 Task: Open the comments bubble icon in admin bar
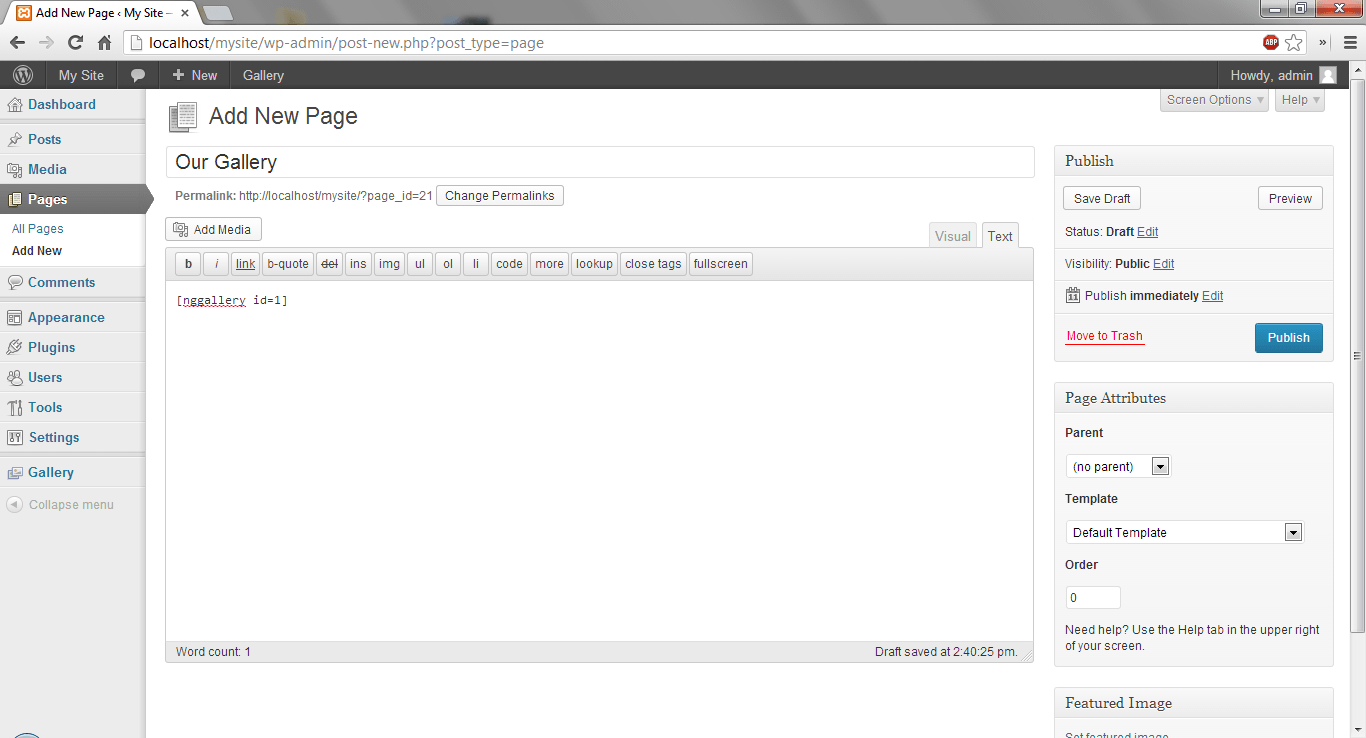pyautogui.click(x=138, y=75)
